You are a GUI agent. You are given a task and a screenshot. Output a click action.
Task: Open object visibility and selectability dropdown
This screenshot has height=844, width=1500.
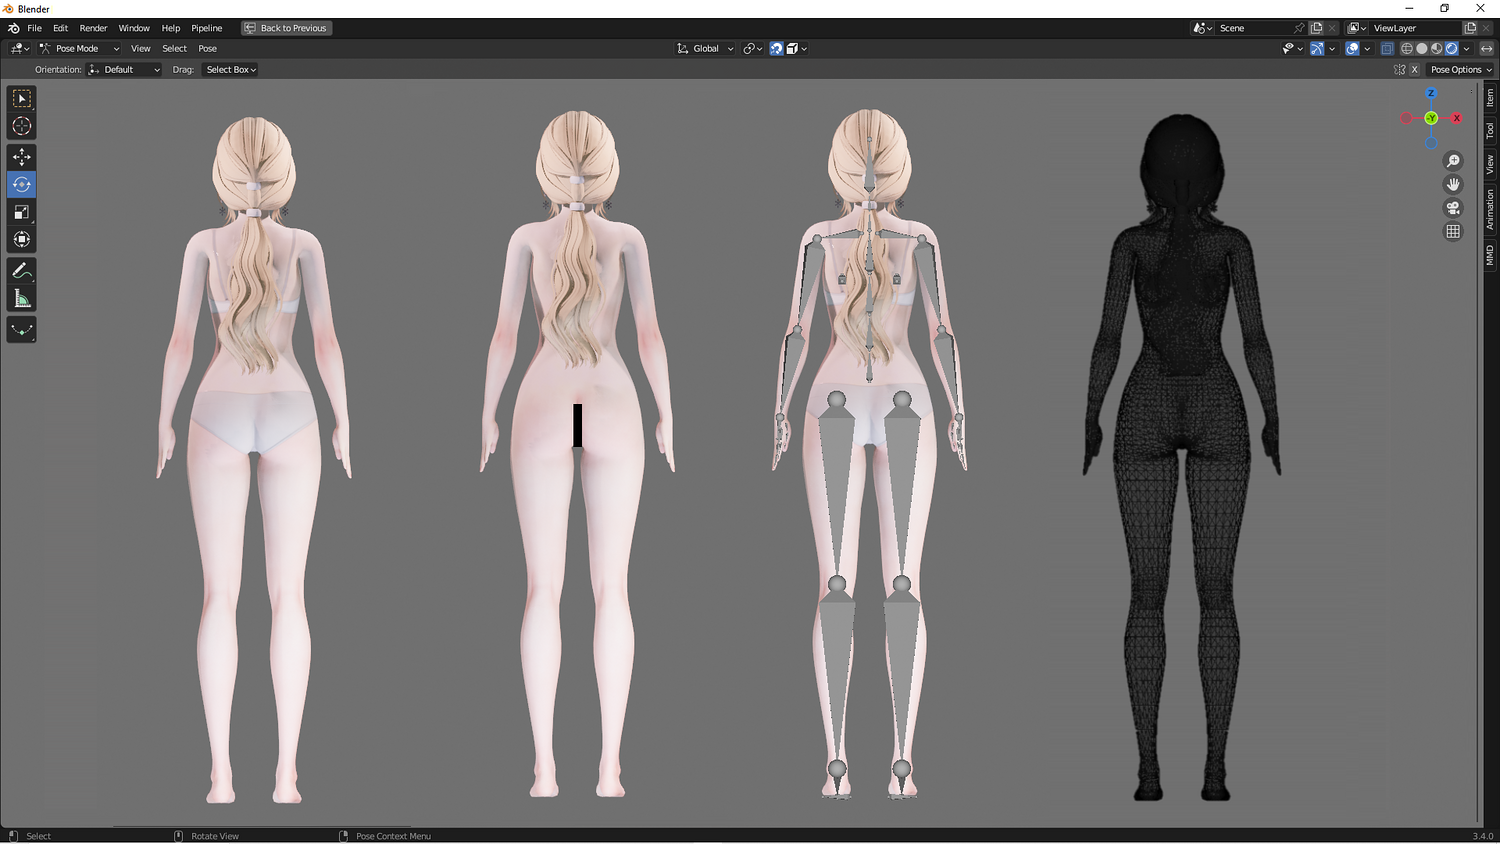pyautogui.click(x=1293, y=48)
